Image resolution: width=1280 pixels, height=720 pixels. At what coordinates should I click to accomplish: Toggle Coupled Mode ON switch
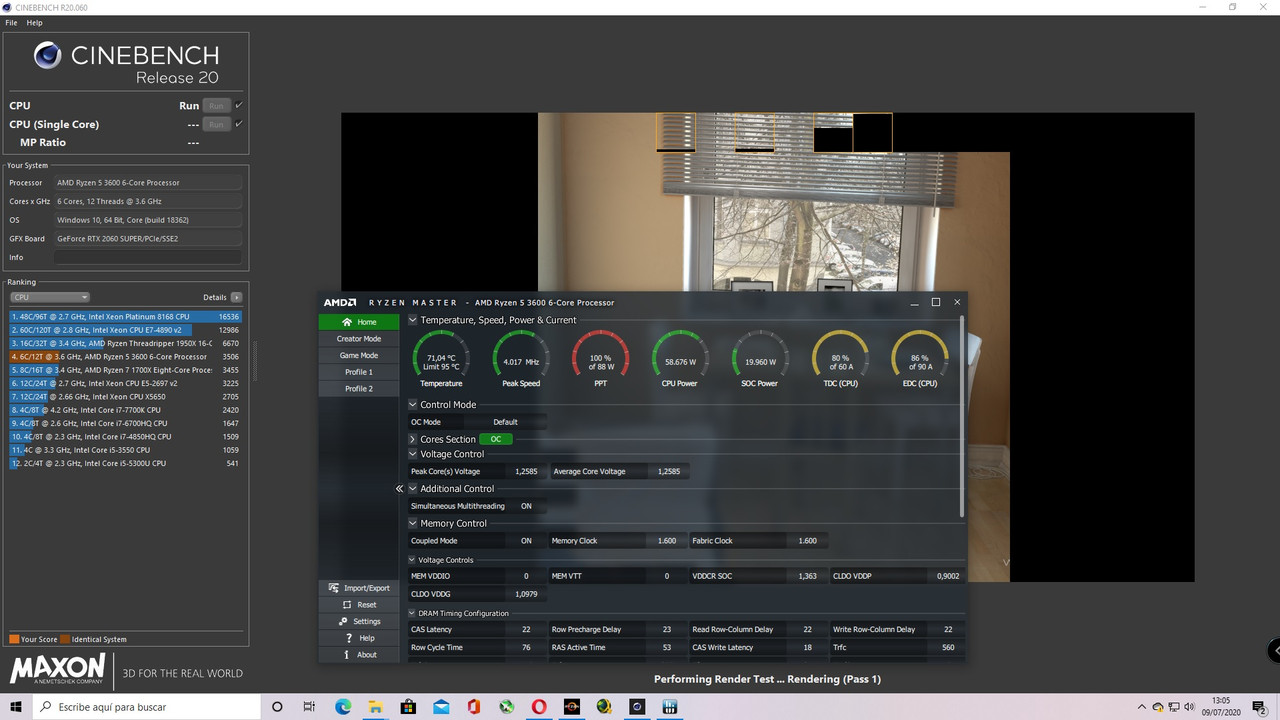tap(526, 541)
